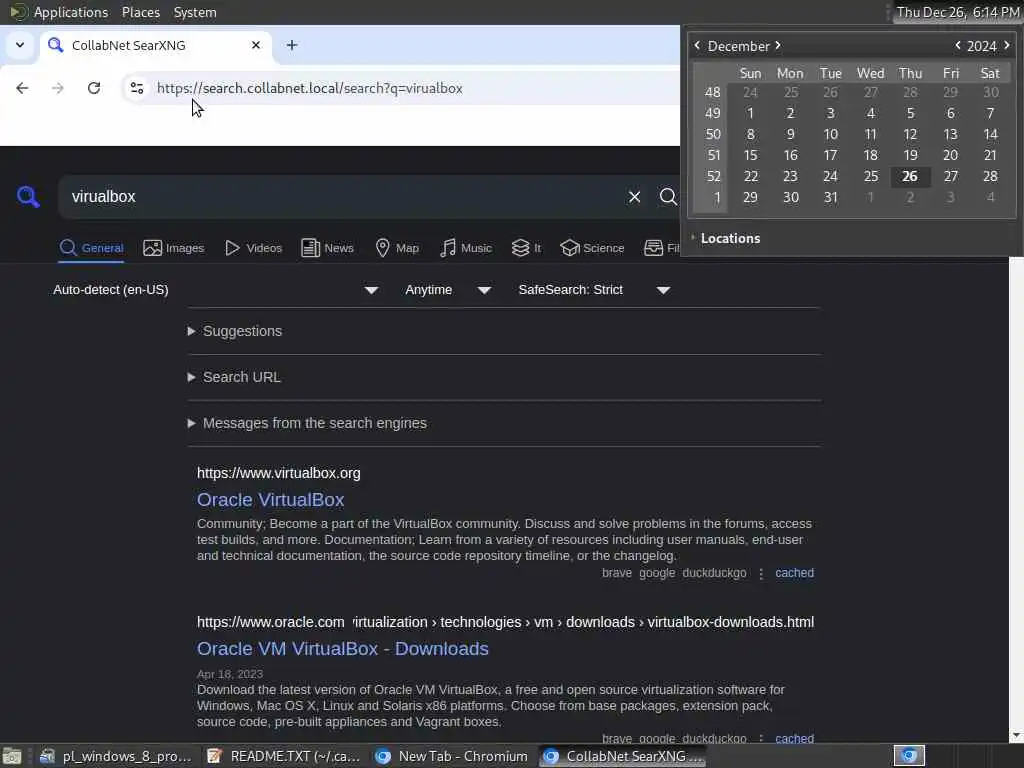This screenshot has height=768, width=1024.
Task: Go to previous month in calendar
Action: 697,46
